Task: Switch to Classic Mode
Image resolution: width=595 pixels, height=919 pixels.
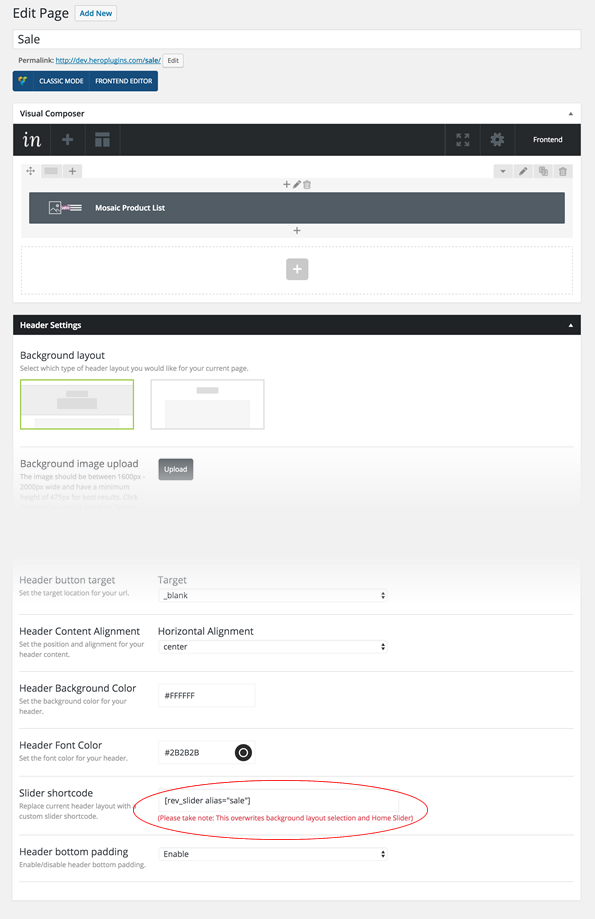Action: pos(61,81)
